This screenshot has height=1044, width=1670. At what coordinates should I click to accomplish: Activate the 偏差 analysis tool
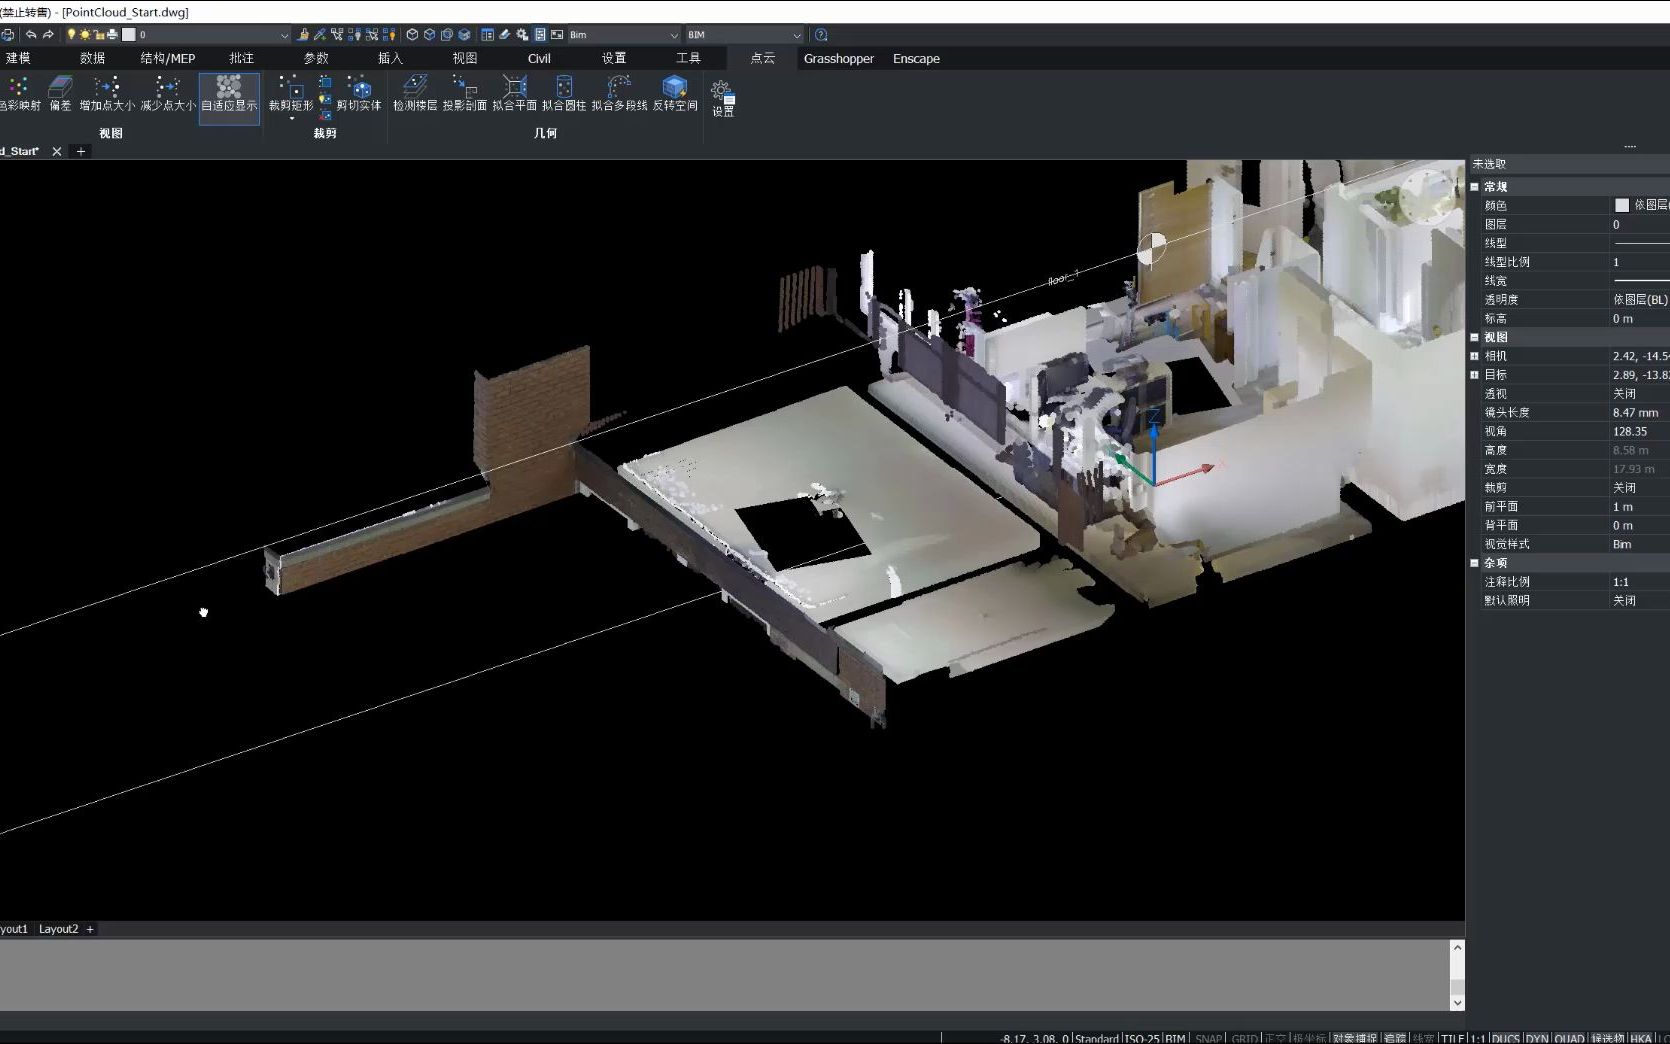[x=59, y=97]
